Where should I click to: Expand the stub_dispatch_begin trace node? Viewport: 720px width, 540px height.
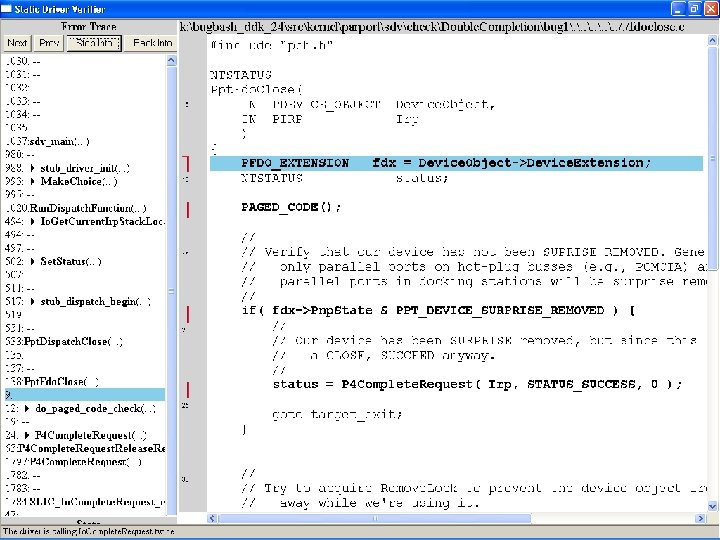pyautogui.click(x=32, y=302)
